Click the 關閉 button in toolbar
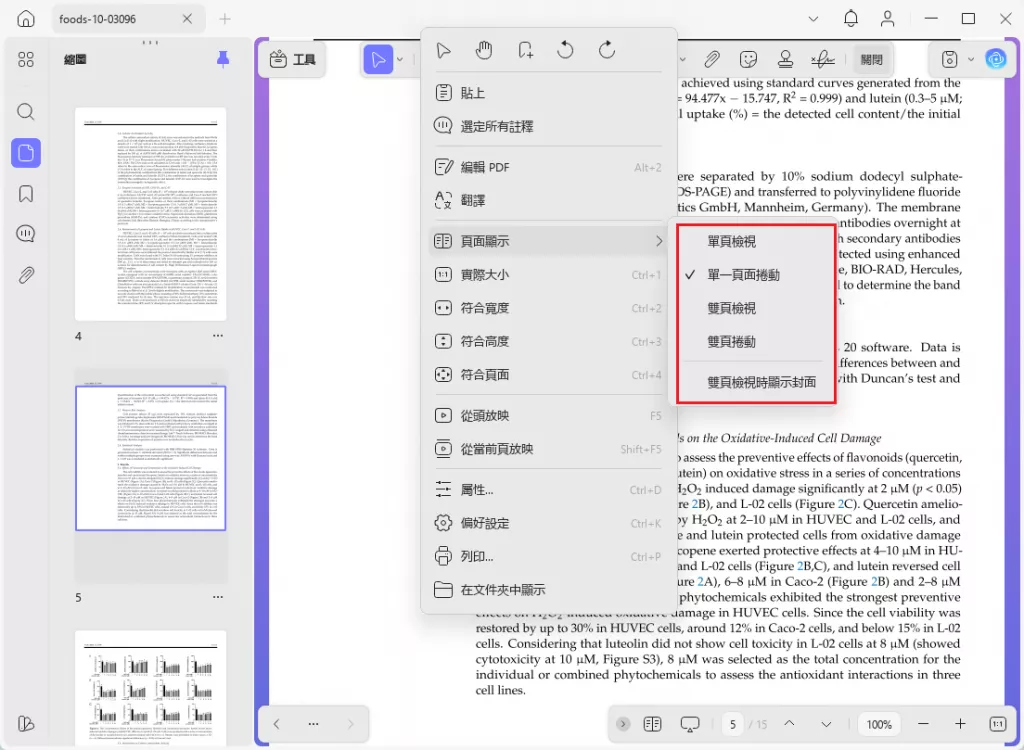This screenshot has width=1024, height=750. (x=871, y=59)
